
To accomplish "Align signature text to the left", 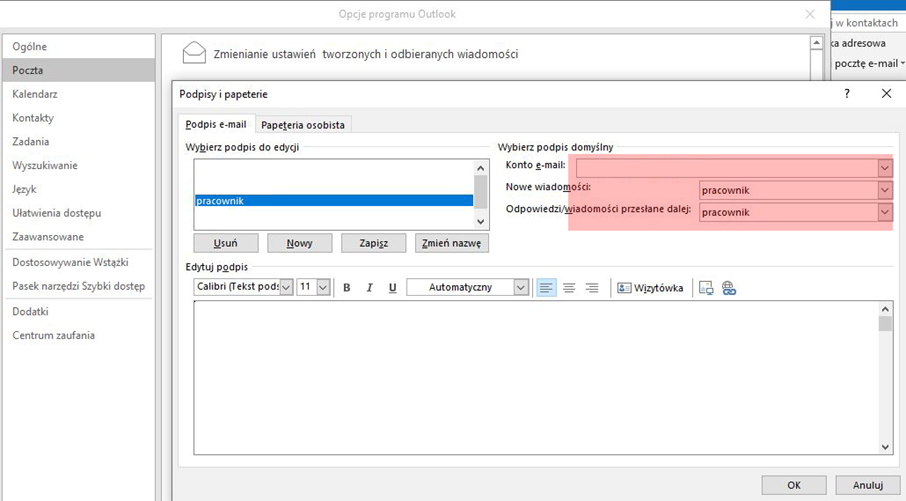I will point(546,288).
